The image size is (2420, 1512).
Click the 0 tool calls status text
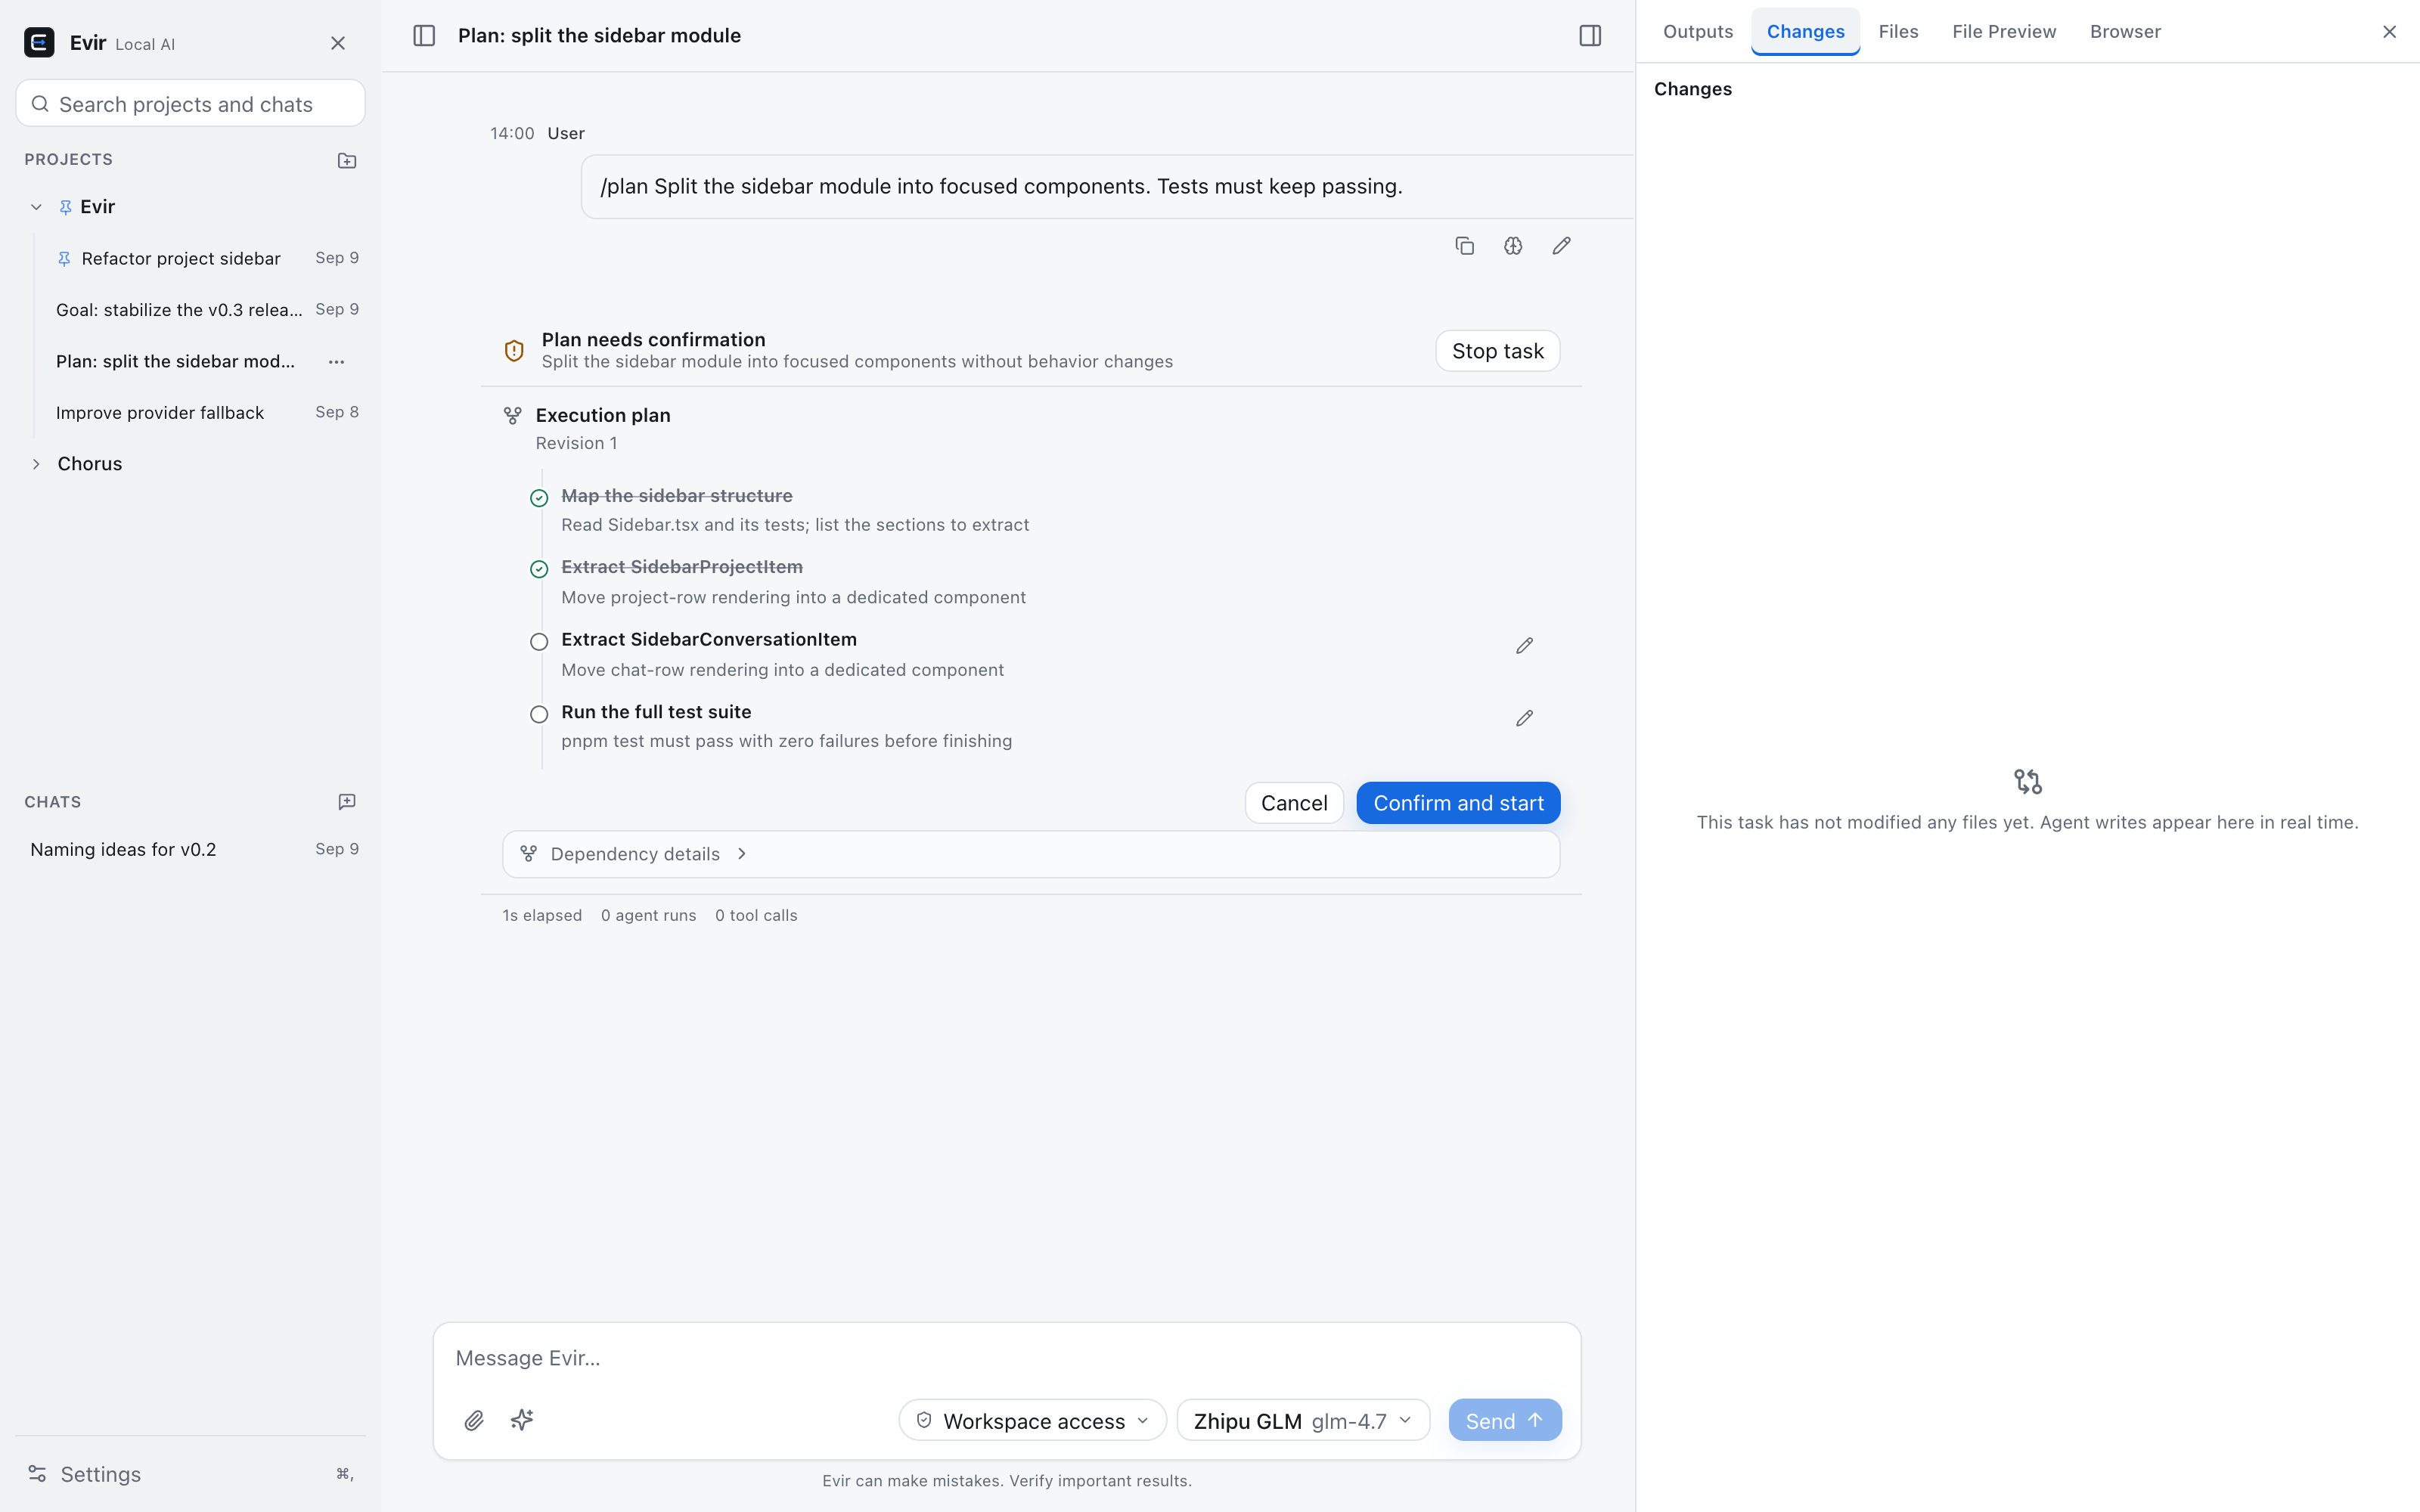[x=756, y=915]
